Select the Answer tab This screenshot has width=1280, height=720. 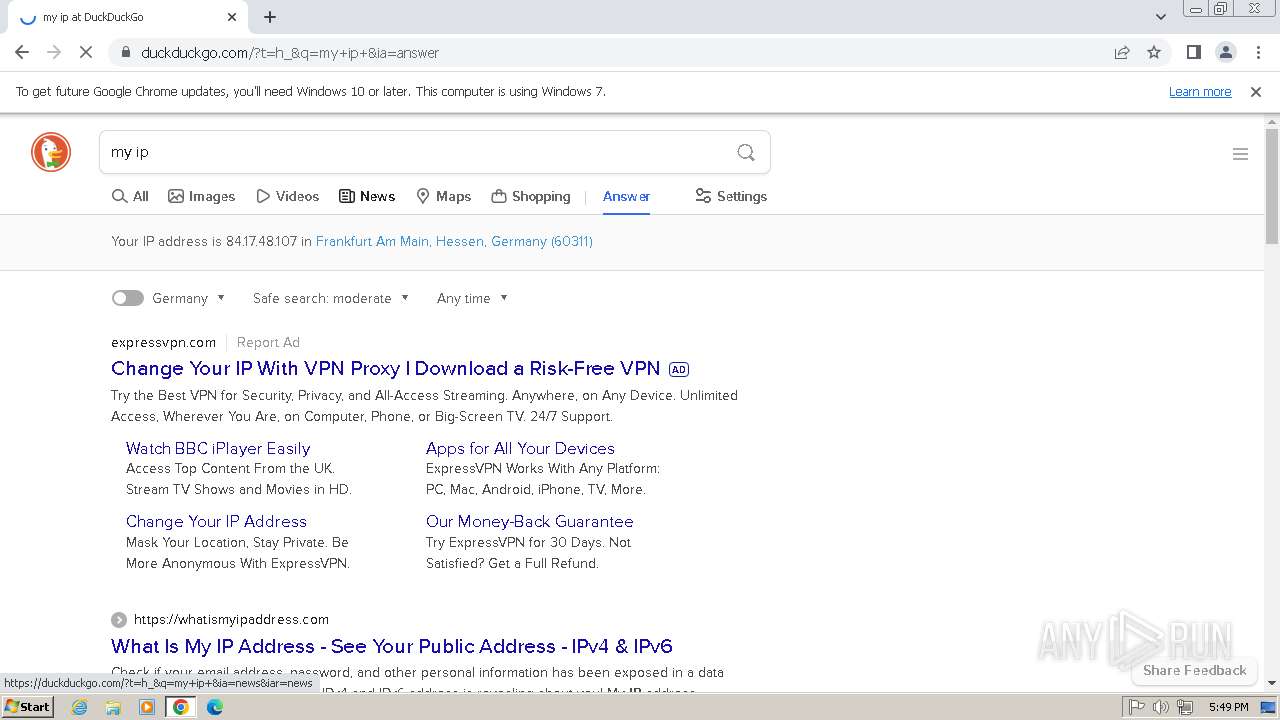point(626,196)
